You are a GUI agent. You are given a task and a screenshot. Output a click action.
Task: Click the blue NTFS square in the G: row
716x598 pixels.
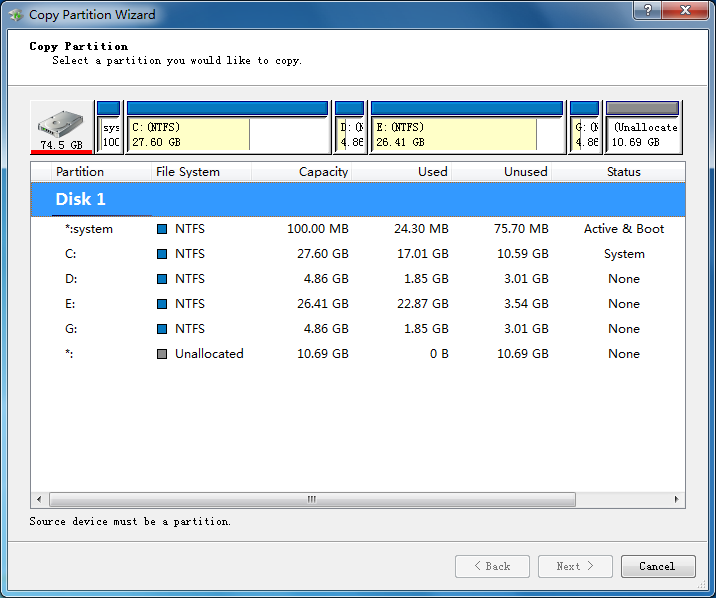pyautogui.click(x=162, y=329)
